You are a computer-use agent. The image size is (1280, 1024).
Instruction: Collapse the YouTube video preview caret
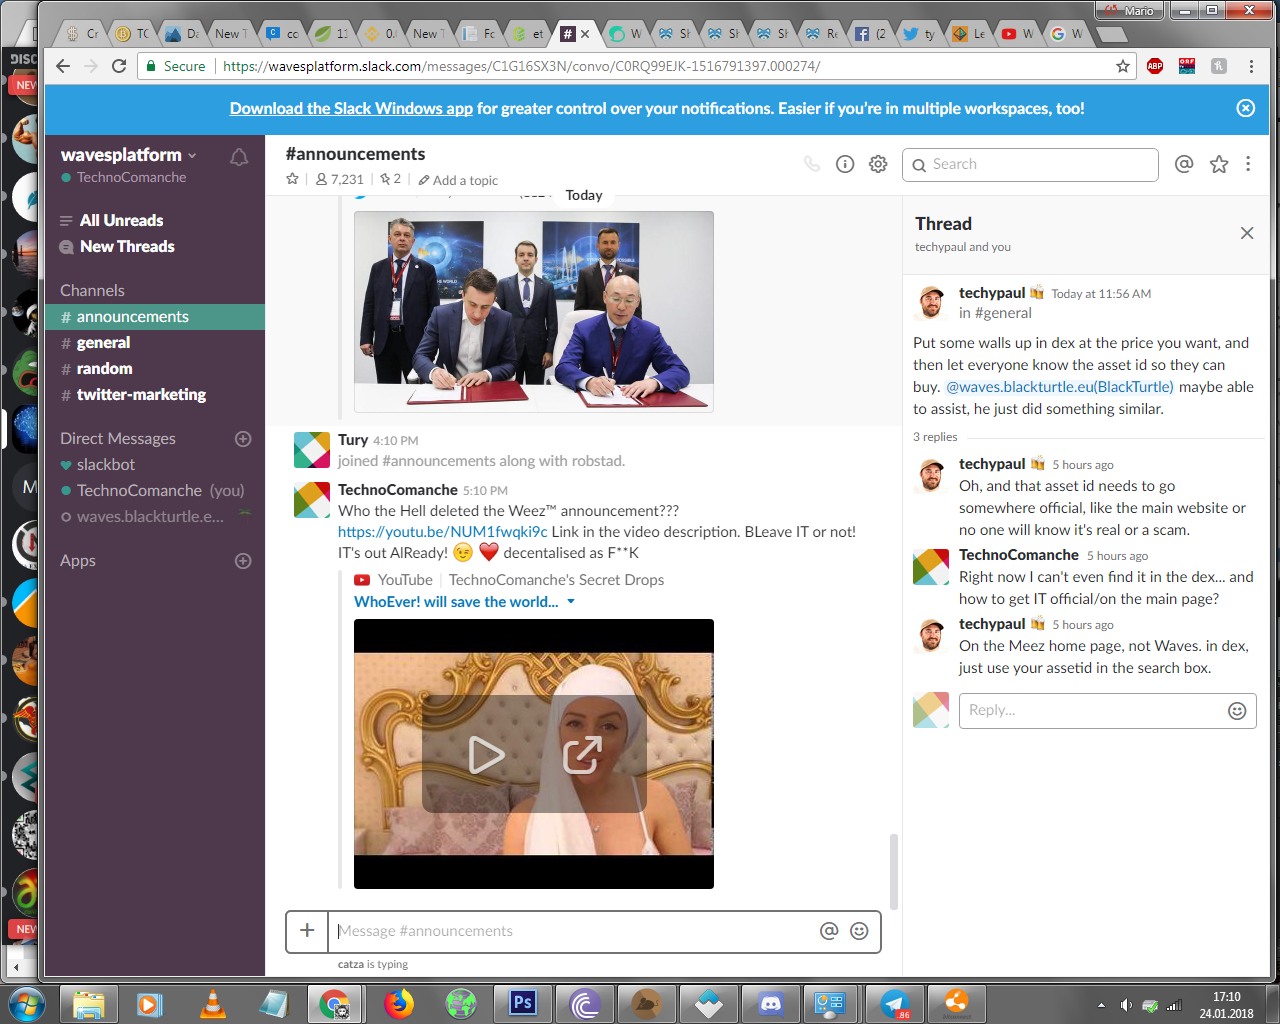click(x=571, y=602)
